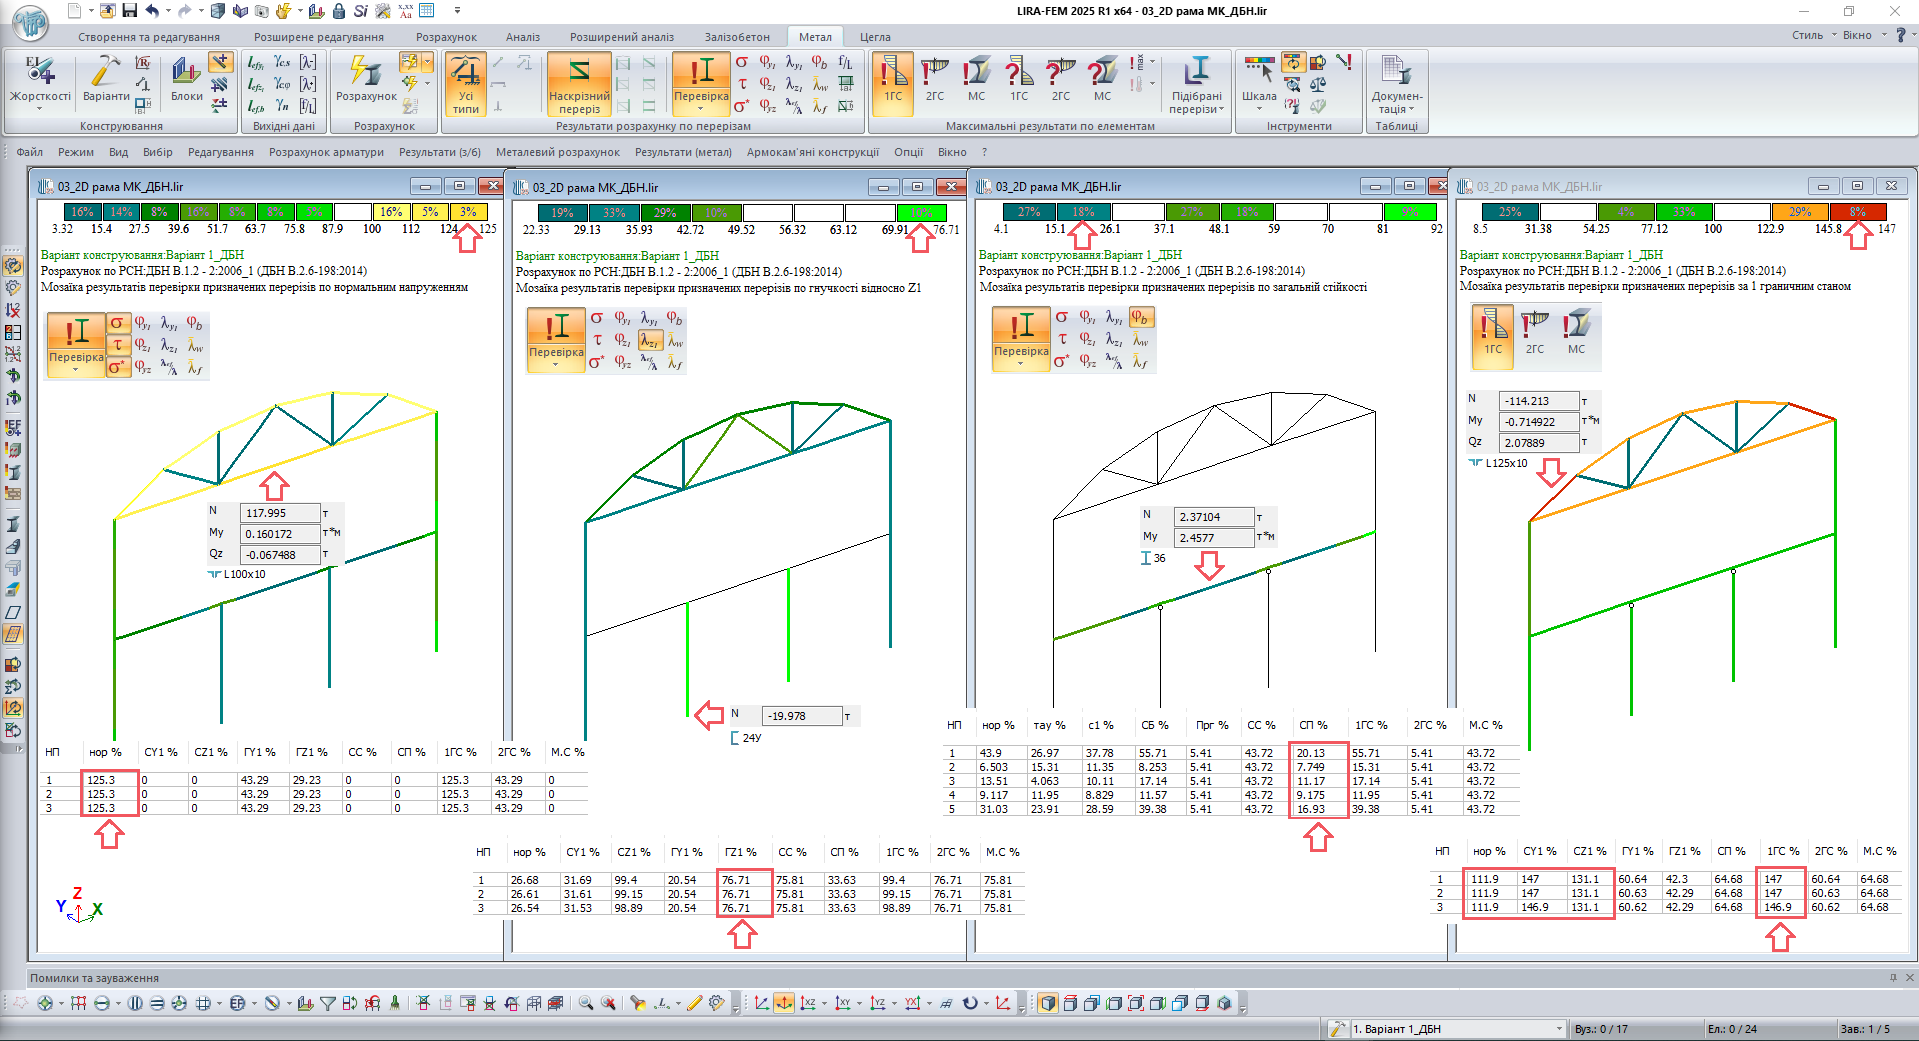Click the Блоки ribbon icon
Image resolution: width=1919 pixels, height=1041 pixels.
click(x=187, y=80)
